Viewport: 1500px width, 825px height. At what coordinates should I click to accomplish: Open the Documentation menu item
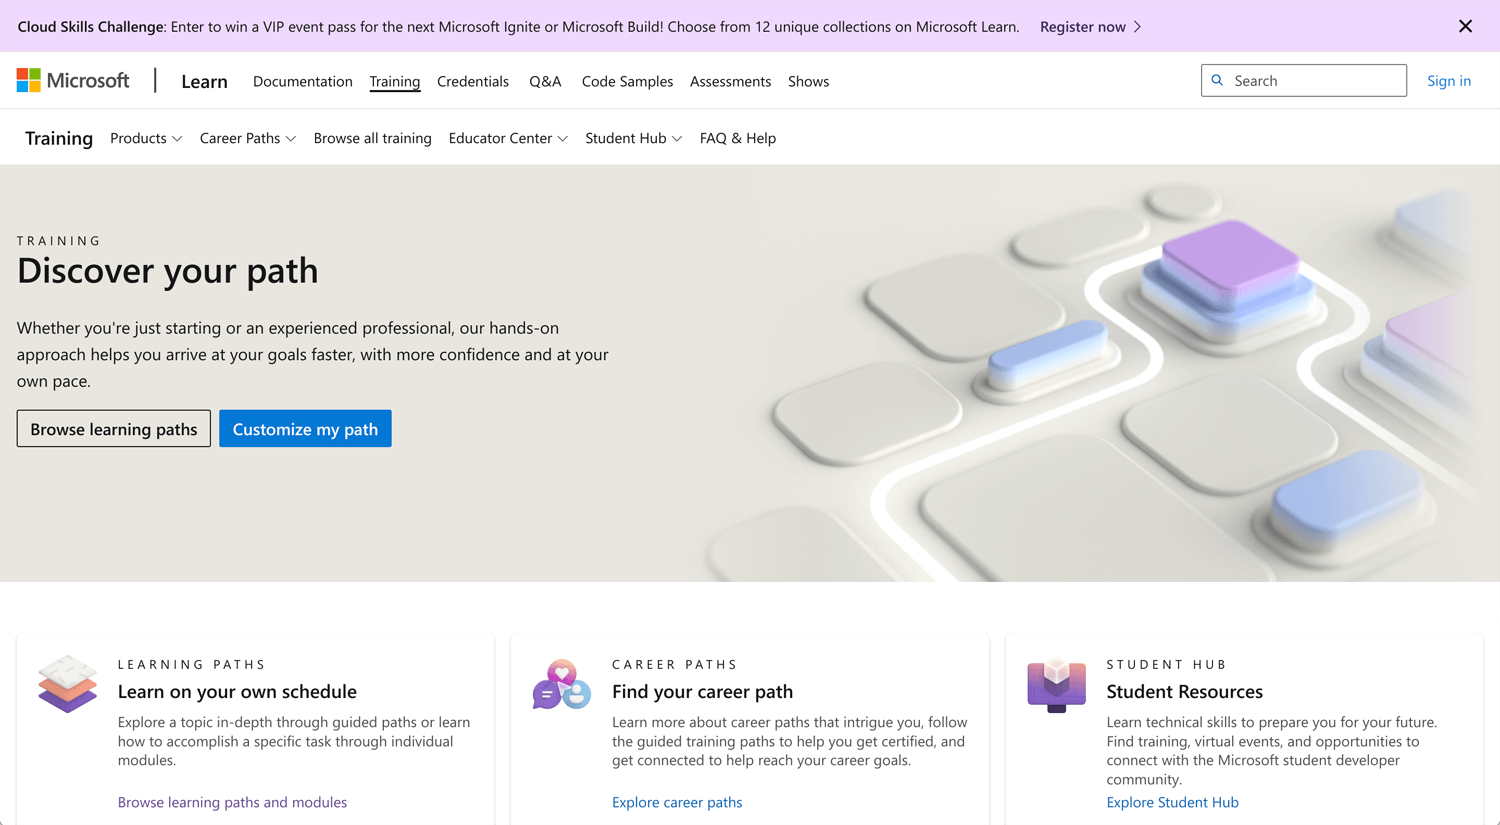tap(303, 81)
